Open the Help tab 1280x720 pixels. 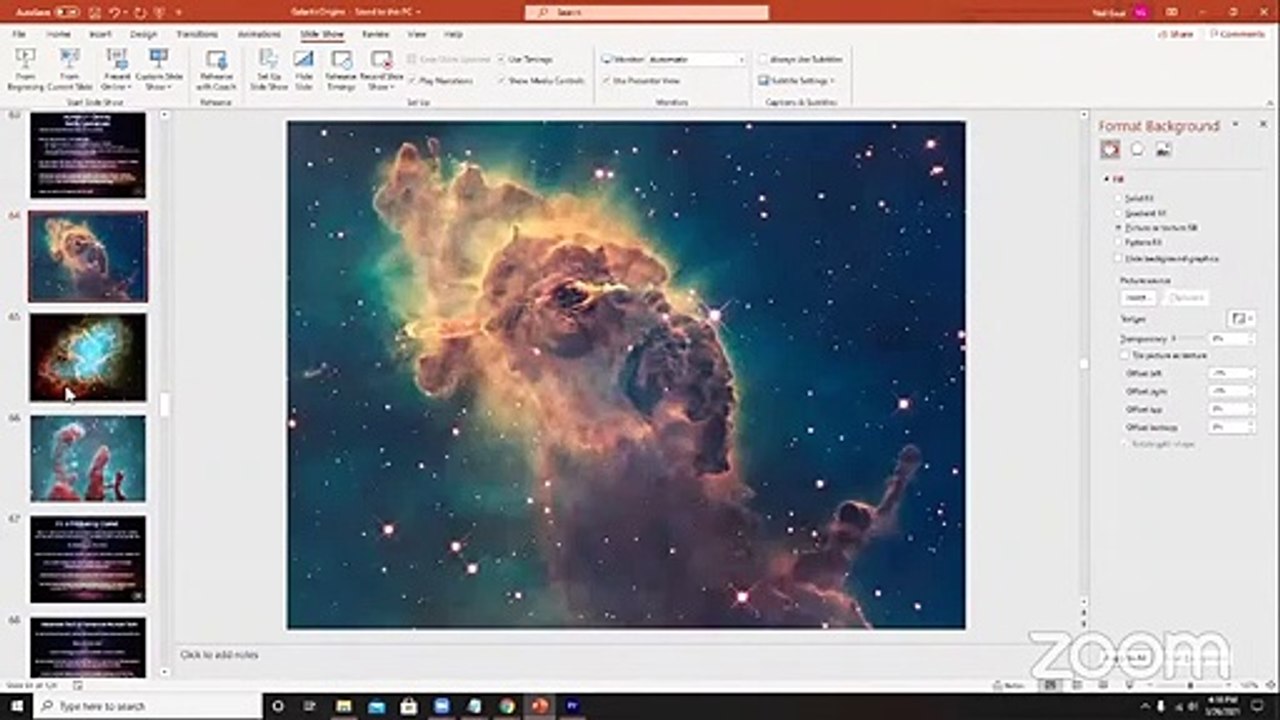point(453,34)
